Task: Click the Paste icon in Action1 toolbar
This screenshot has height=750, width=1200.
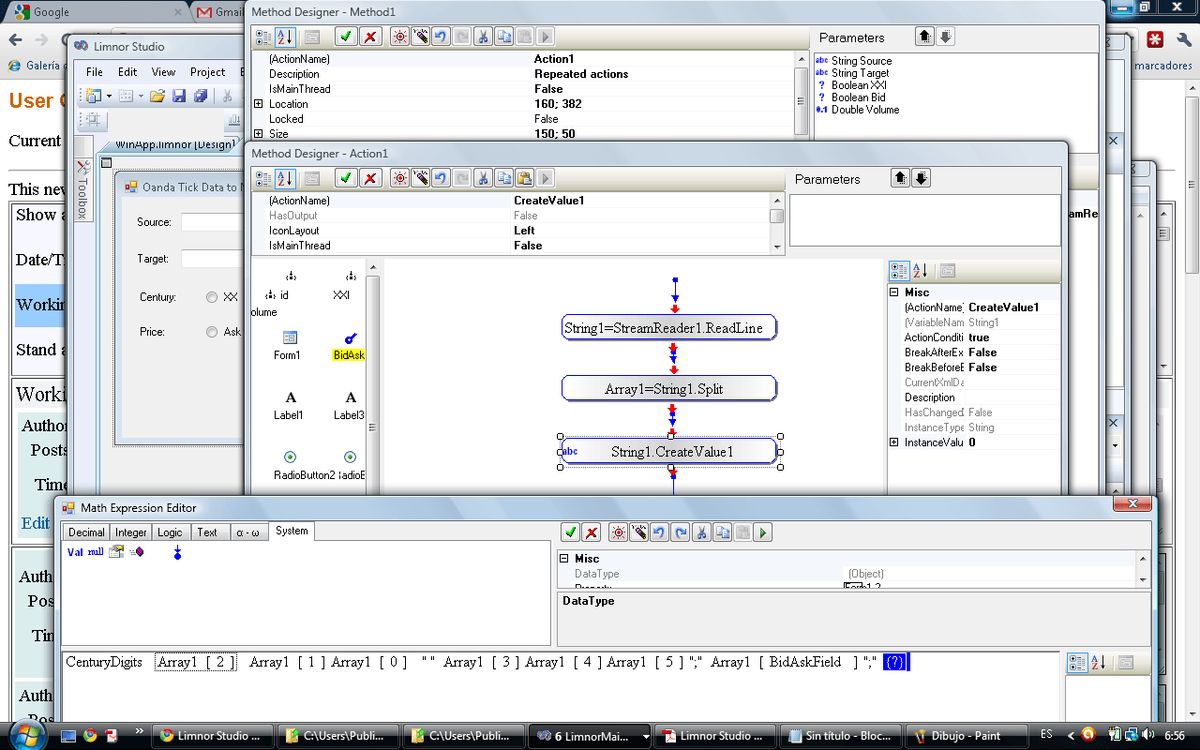Action: [524, 178]
